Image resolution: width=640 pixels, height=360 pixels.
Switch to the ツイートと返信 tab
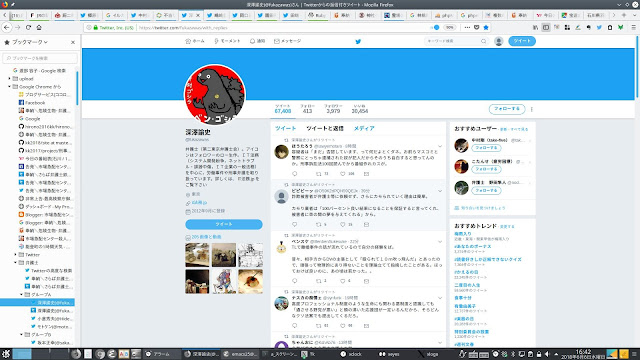(x=325, y=128)
